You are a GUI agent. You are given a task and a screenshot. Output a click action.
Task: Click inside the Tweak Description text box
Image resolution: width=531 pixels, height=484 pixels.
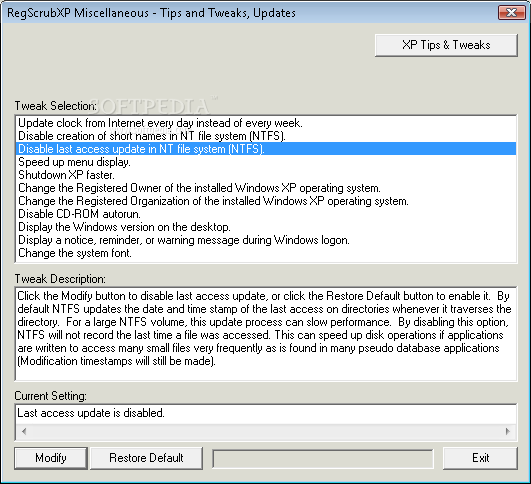click(266, 334)
